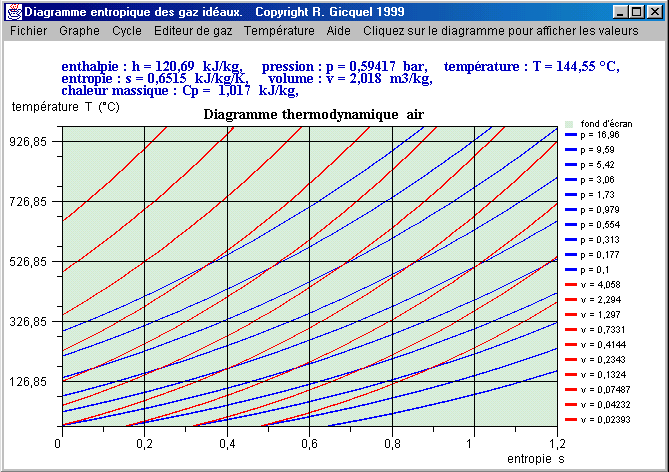Click the pression p = 0,59417 bar readout
The height and width of the screenshot is (472, 669).
344,67
